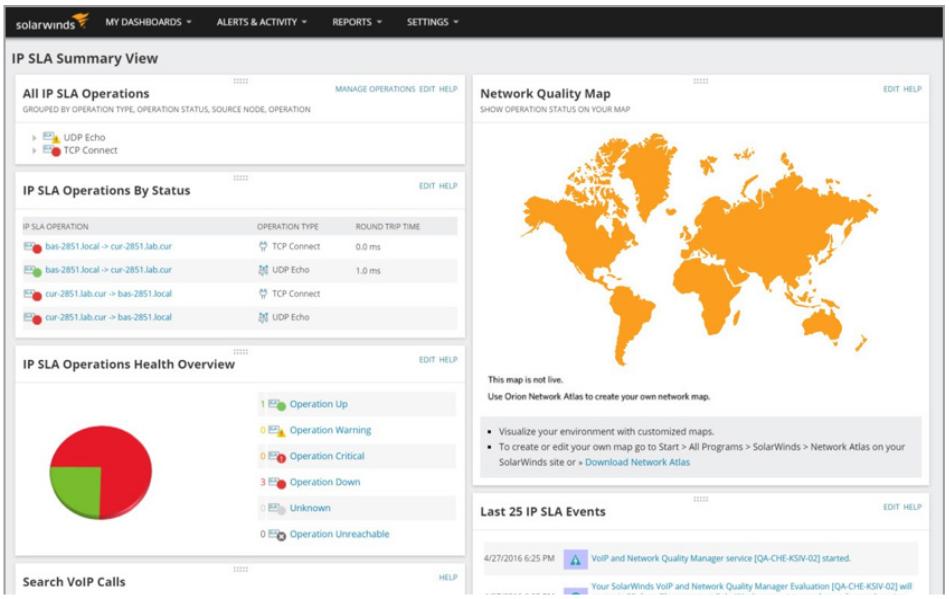This screenshot has height=599, width=949.
Task: Click the orange world map image
Action: pos(700,248)
